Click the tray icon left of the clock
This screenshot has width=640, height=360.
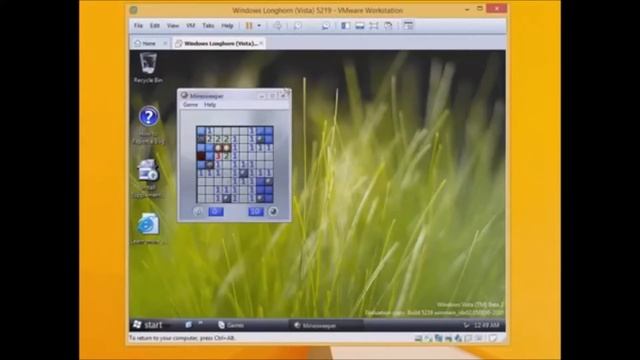(x=467, y=325)
